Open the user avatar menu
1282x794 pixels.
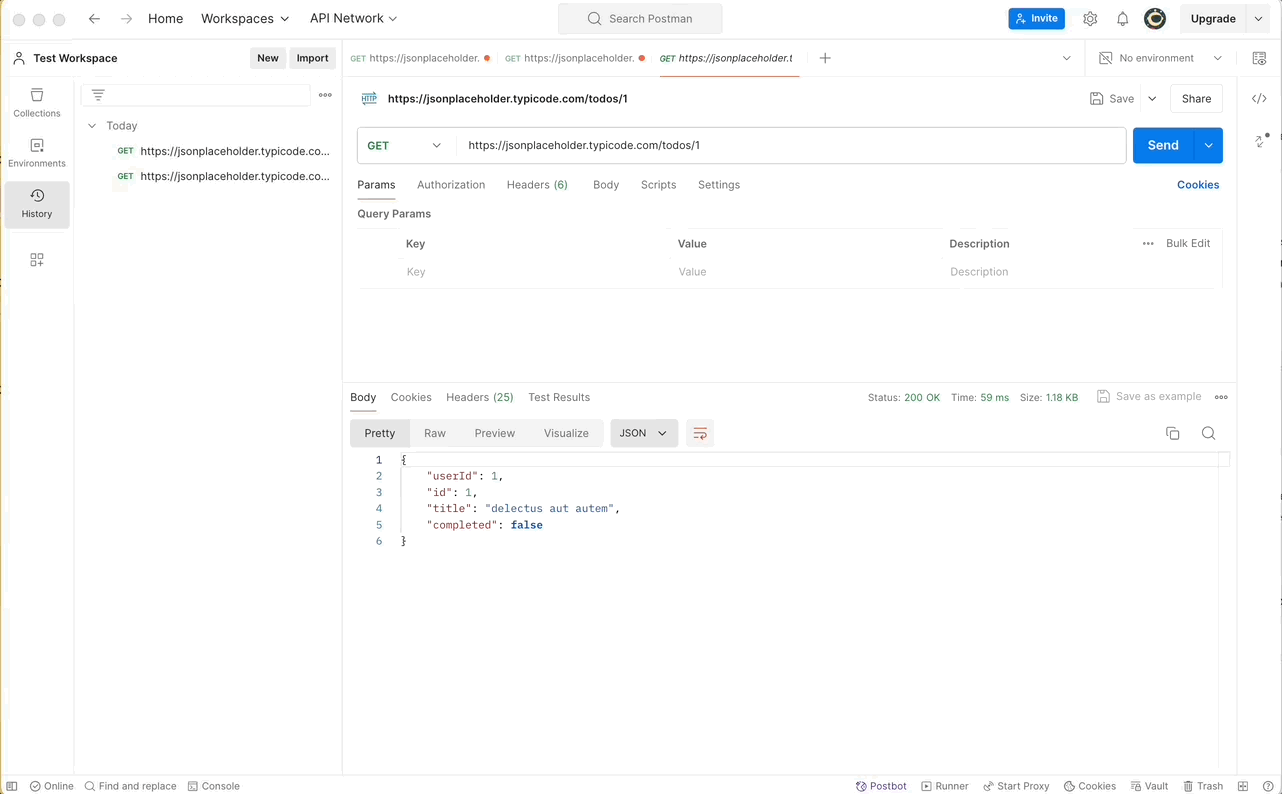(1155, 19)
